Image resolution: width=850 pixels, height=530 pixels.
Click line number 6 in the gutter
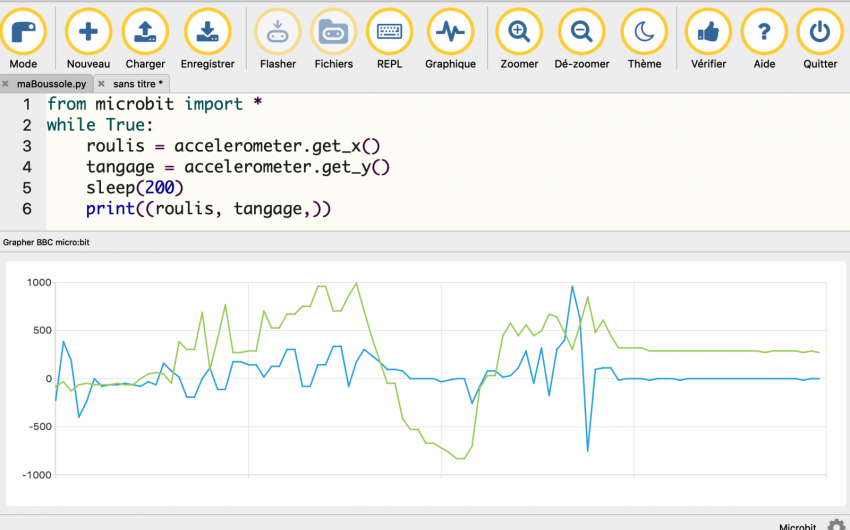(x=27, y=209)
